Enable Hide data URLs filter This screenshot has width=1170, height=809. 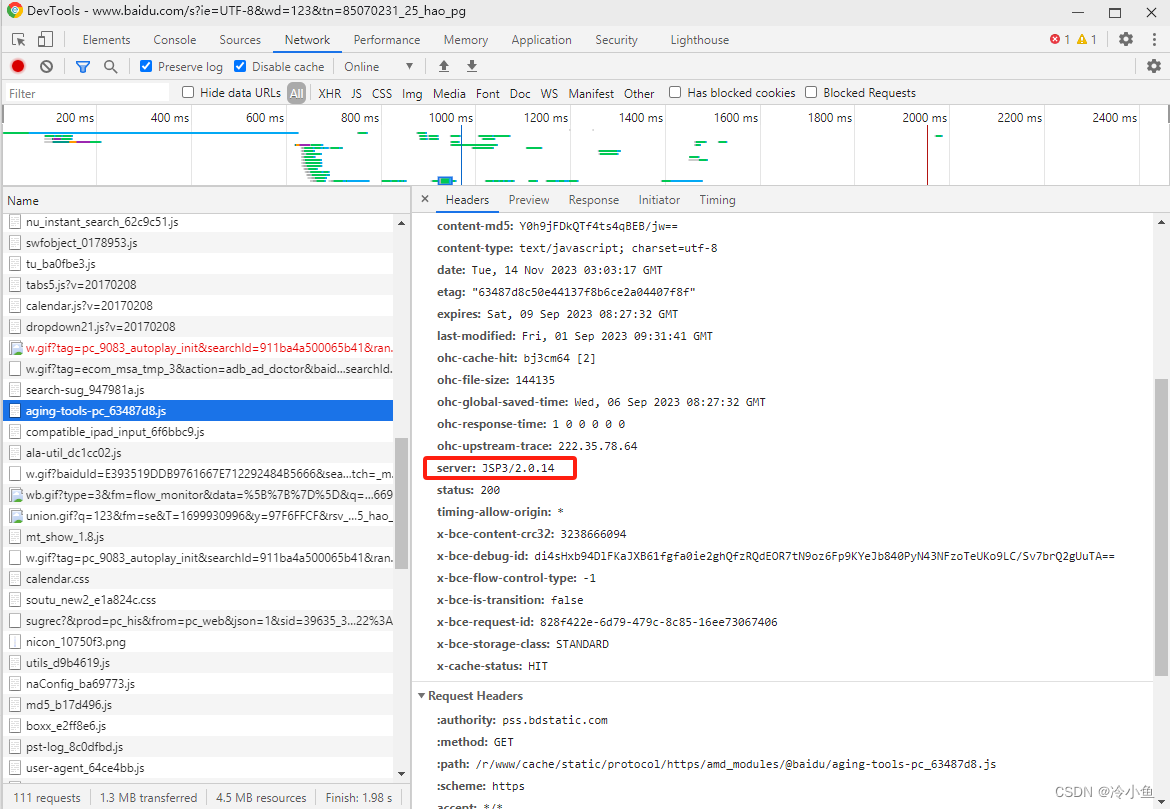187,92
